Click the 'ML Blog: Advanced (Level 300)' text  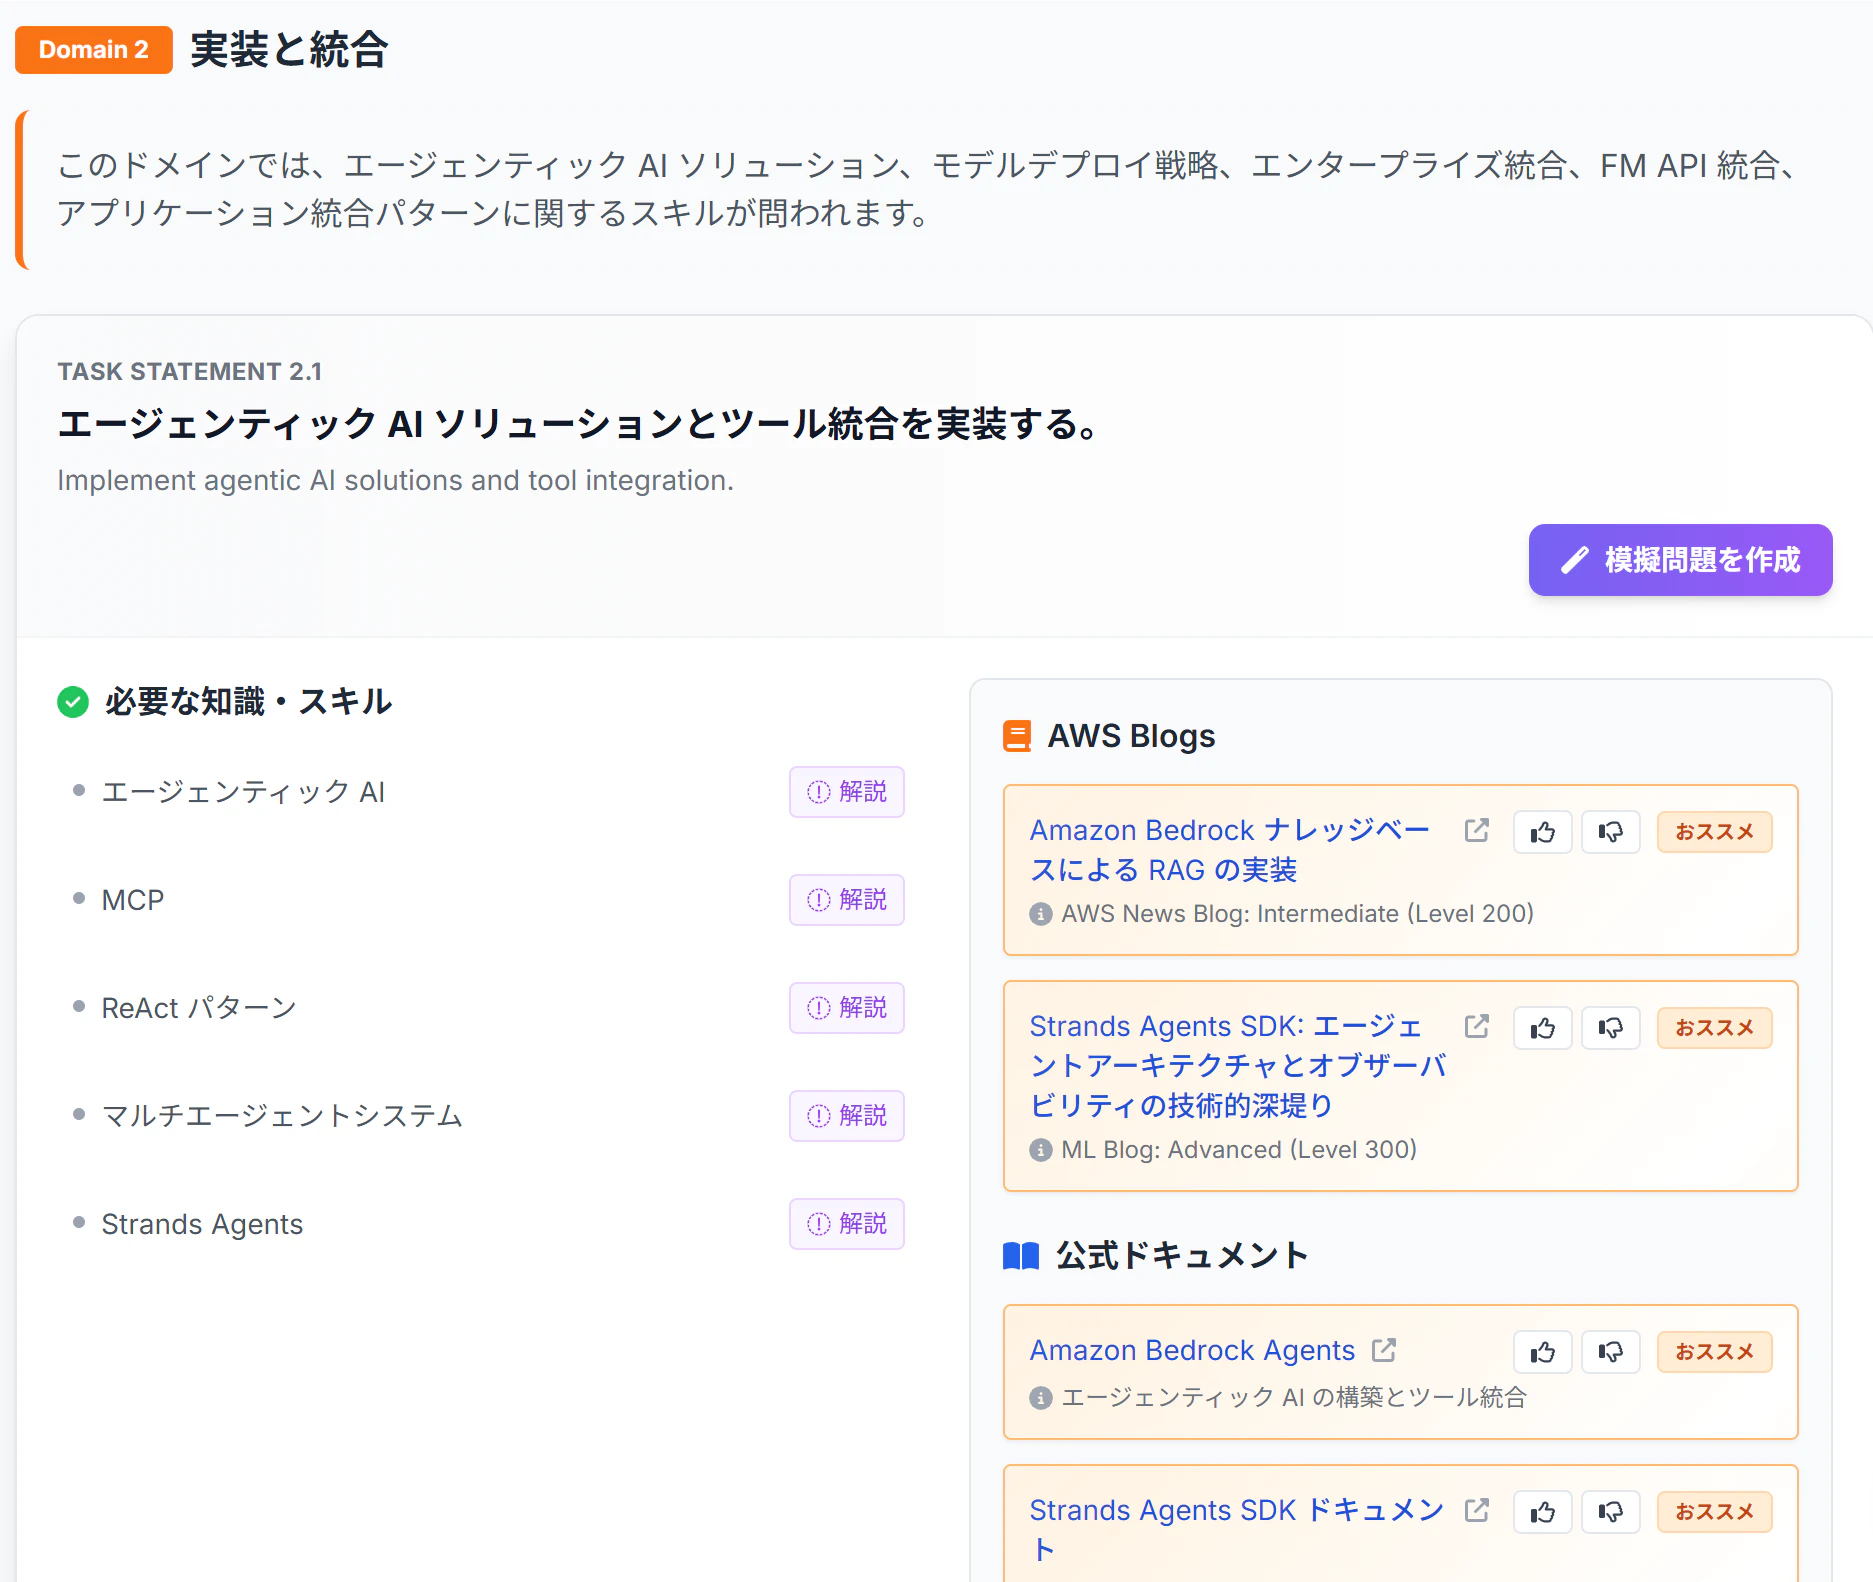point(1239,1150)
